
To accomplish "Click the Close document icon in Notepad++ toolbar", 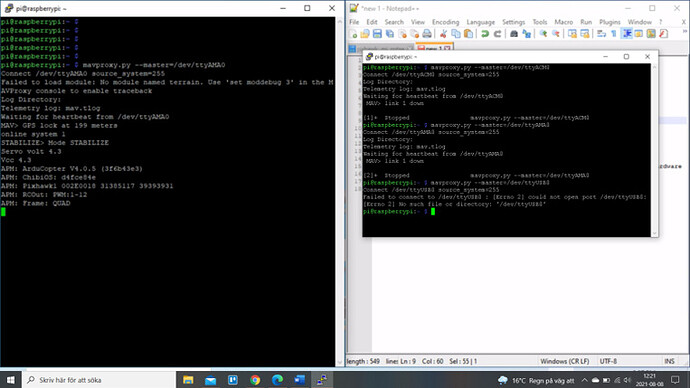I will click(x=402, y=34).
